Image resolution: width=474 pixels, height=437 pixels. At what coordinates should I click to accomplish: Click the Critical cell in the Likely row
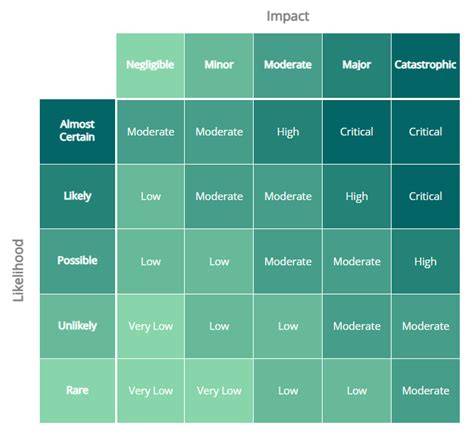coord(426,196)
